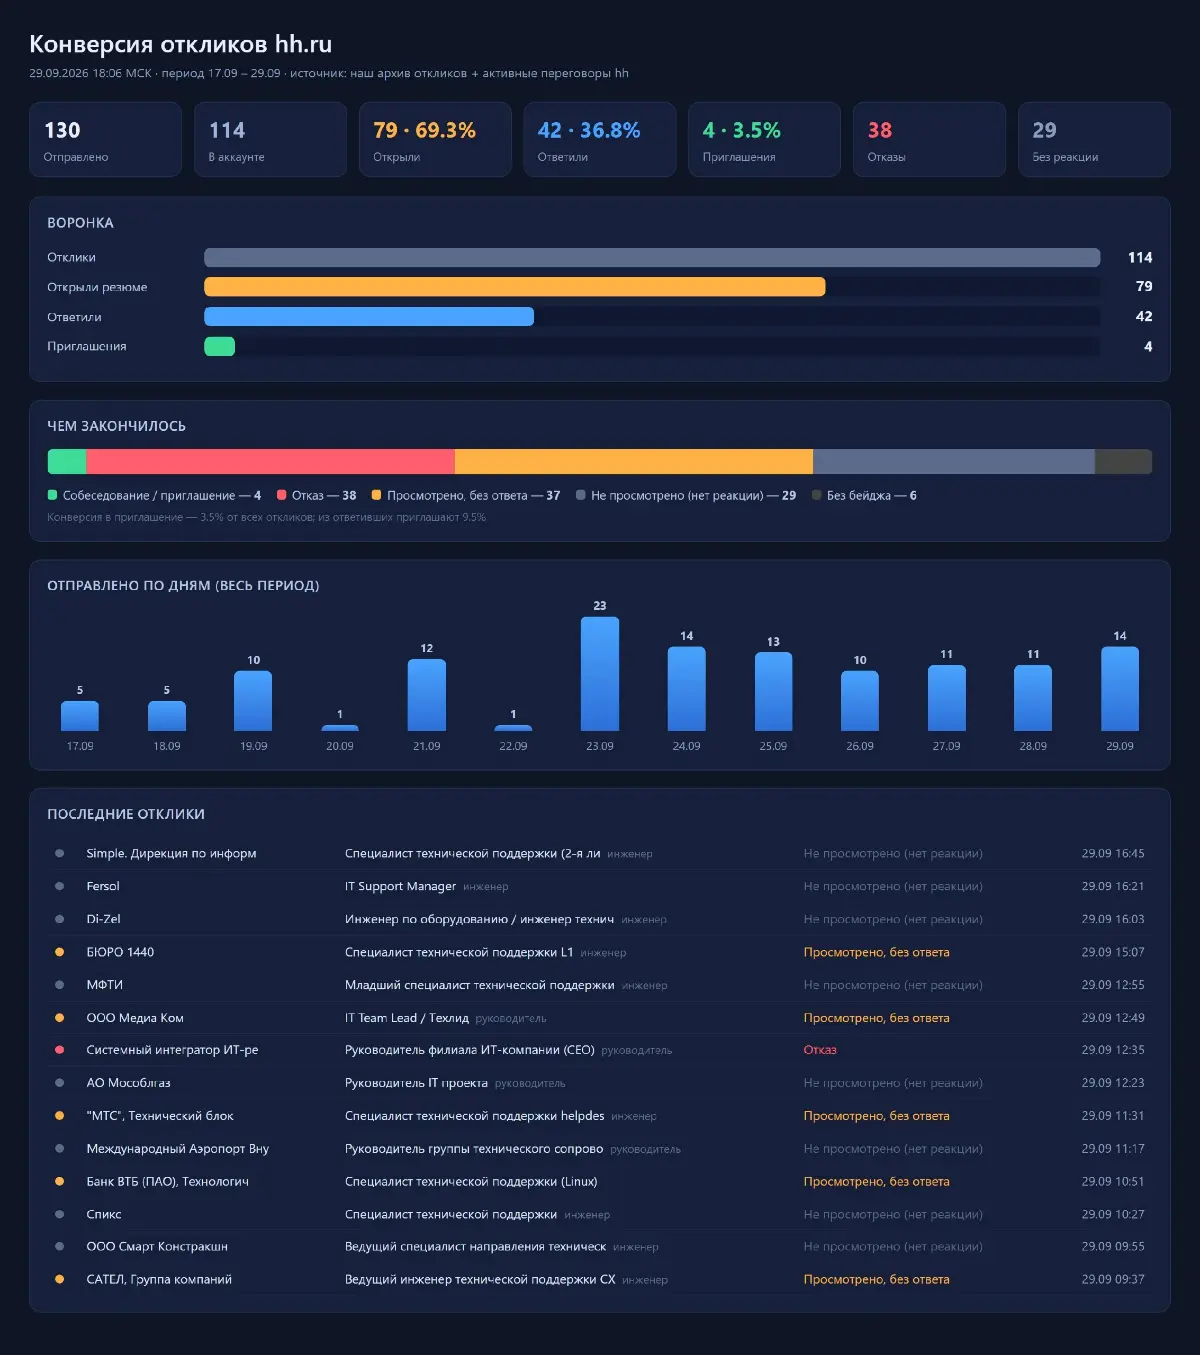Select the 29 Без реакции stat card

[x=1094, y=140]
